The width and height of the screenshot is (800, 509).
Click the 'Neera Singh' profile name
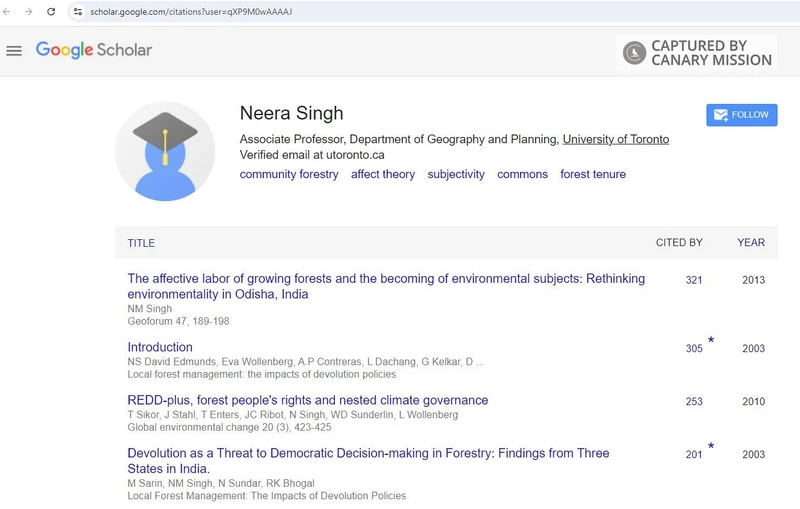(291, 113)
